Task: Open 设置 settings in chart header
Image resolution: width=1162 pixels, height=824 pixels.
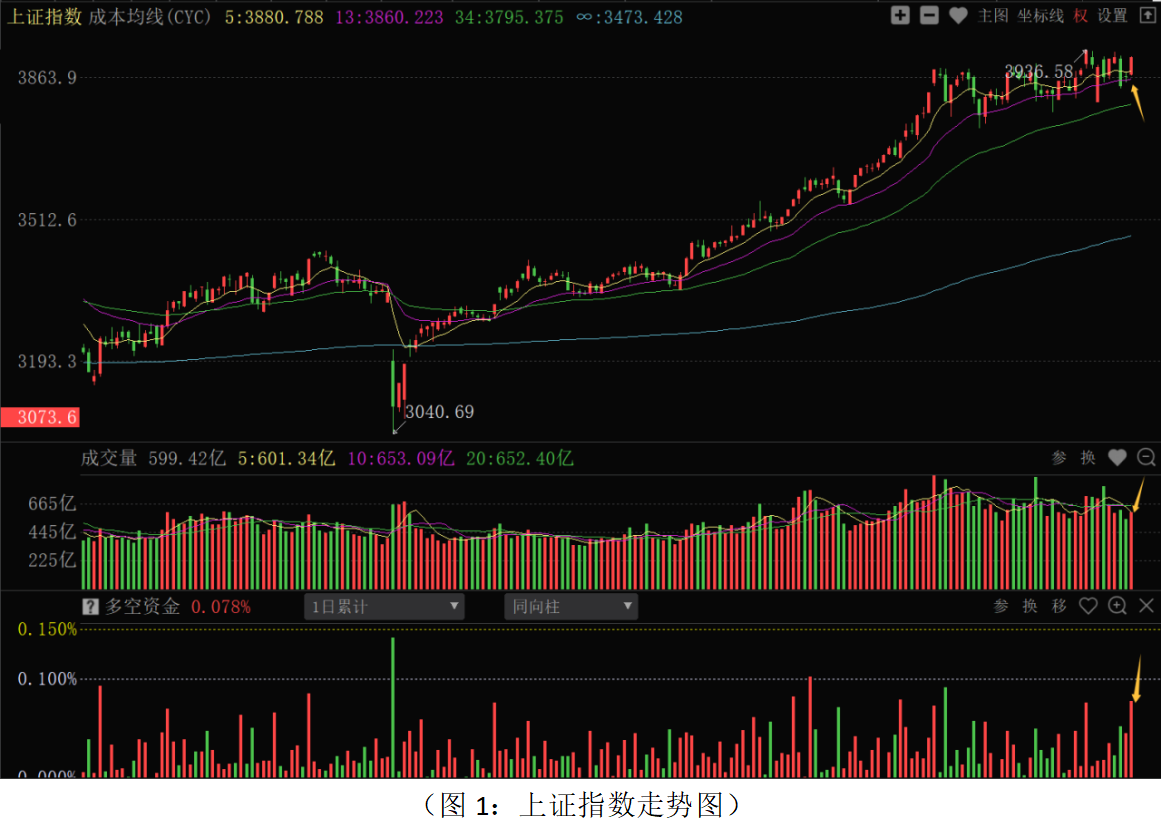Action: pyautogui.click(x=1112, y=15)
